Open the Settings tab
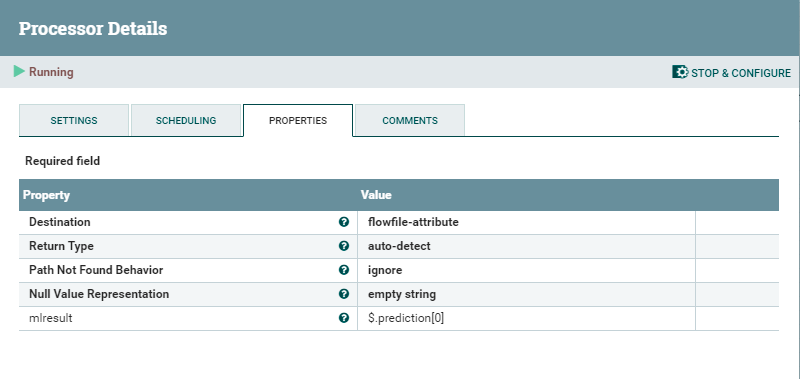 [74, 120]
